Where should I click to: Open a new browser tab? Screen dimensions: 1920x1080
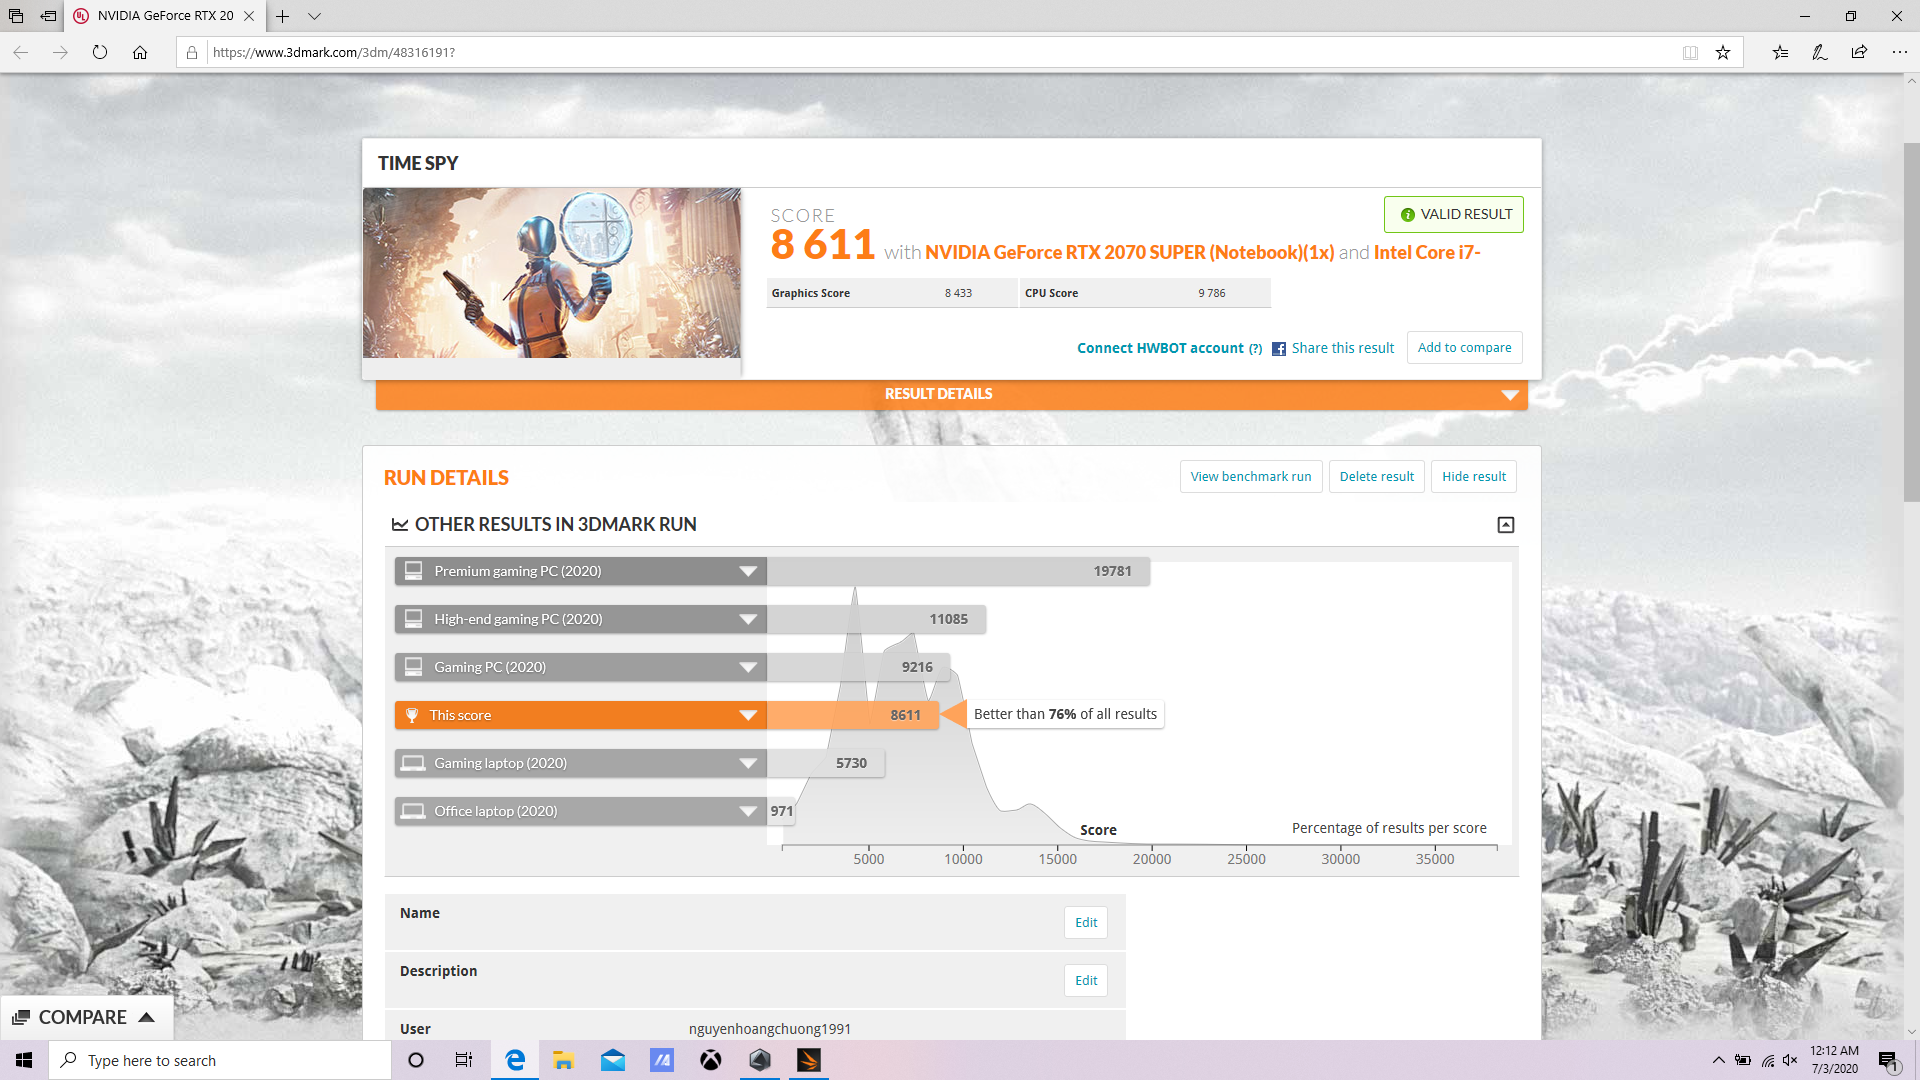(x=283, y=16)
